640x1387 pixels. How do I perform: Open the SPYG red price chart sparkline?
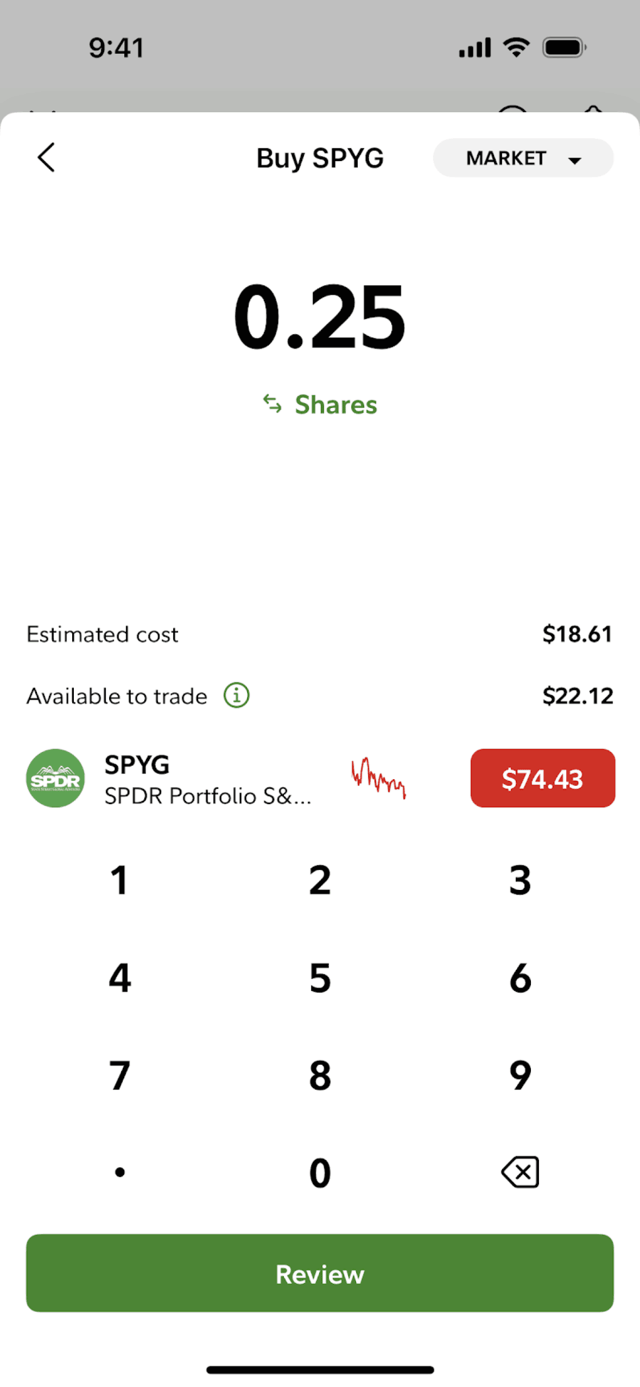point(378,778)
